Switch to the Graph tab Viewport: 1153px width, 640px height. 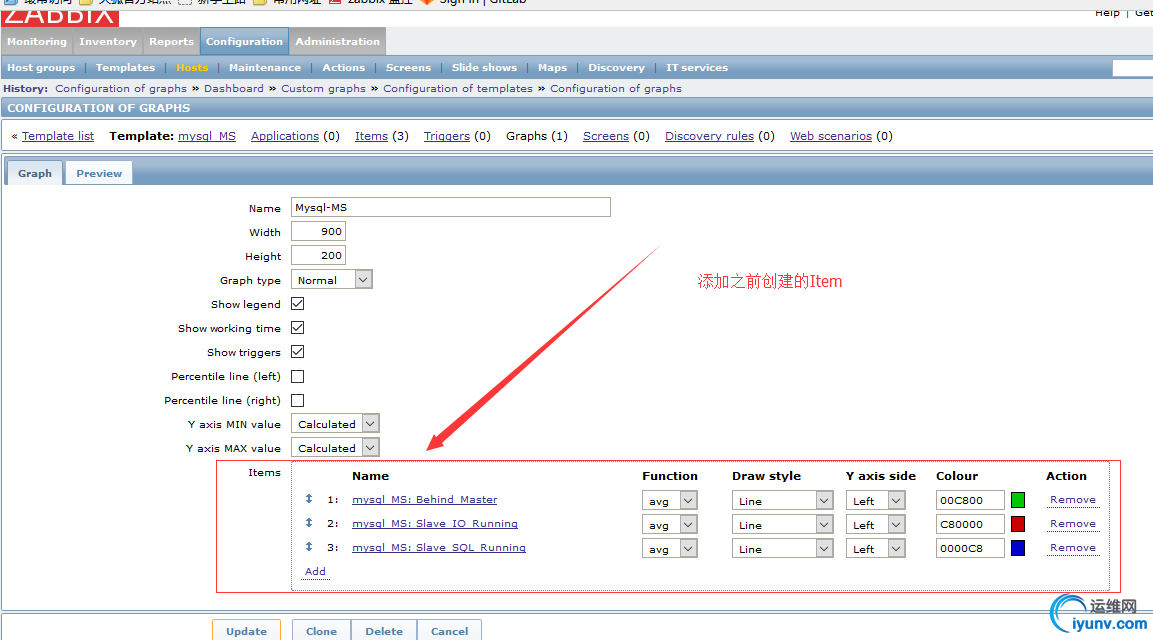[35, 173]
